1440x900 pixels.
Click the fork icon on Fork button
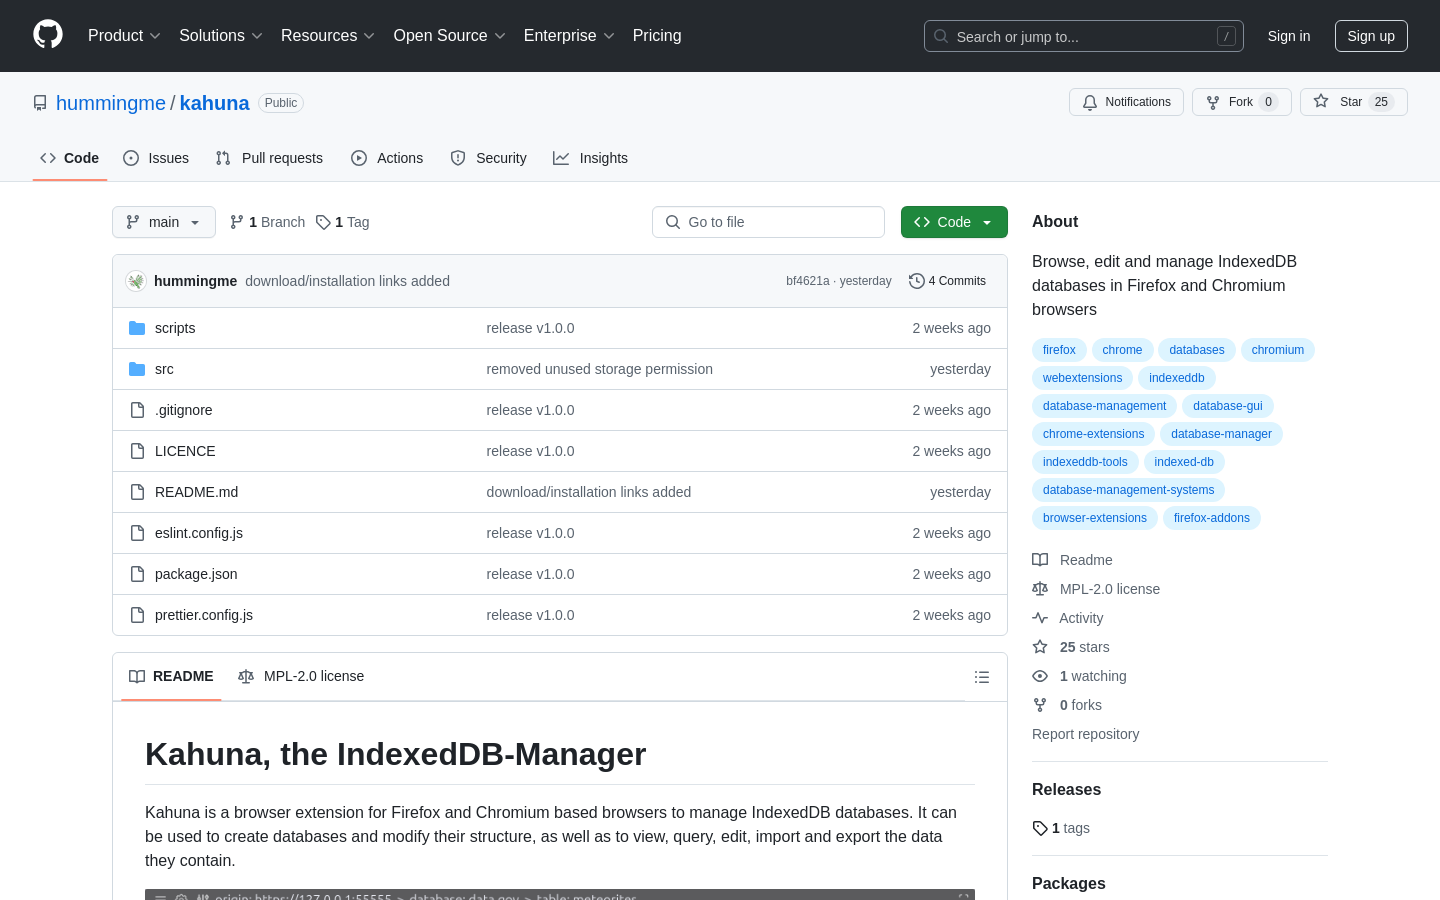point(1213,102)
